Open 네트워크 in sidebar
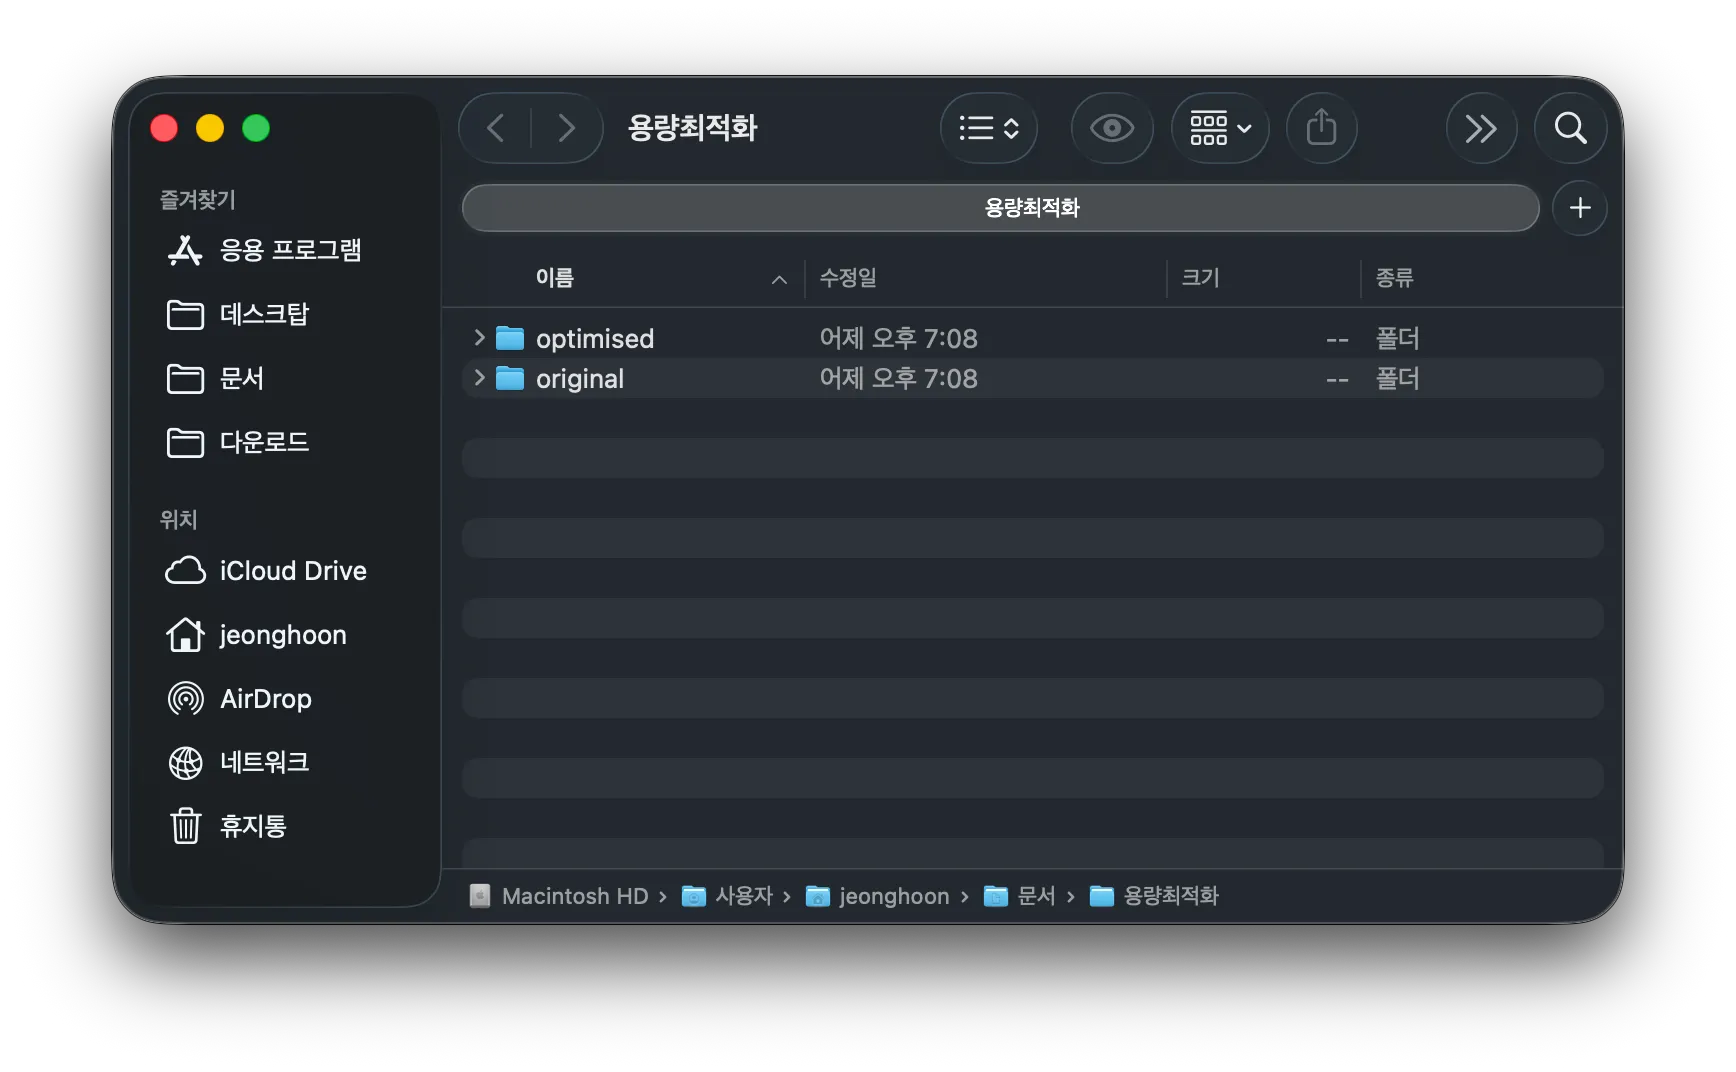1736x1072 pixels. (x=264, y=762)
